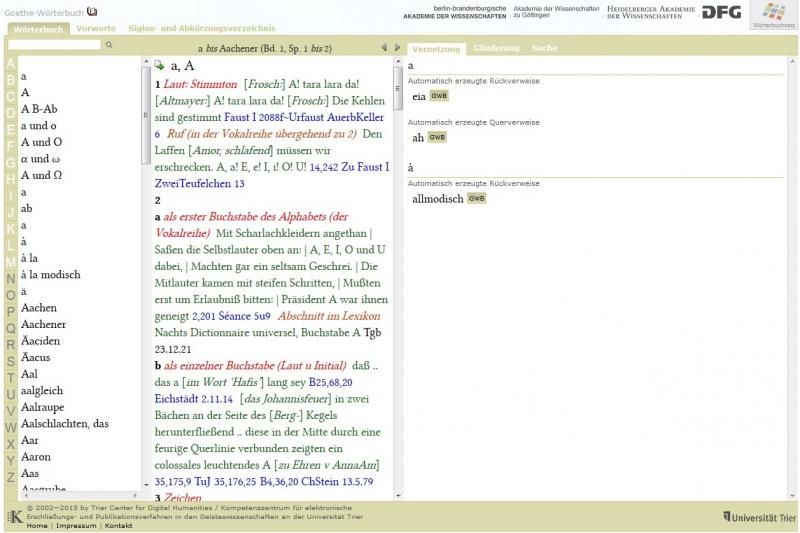Click GWB badge next to 'allmodisch'

(x=477, y=198)
